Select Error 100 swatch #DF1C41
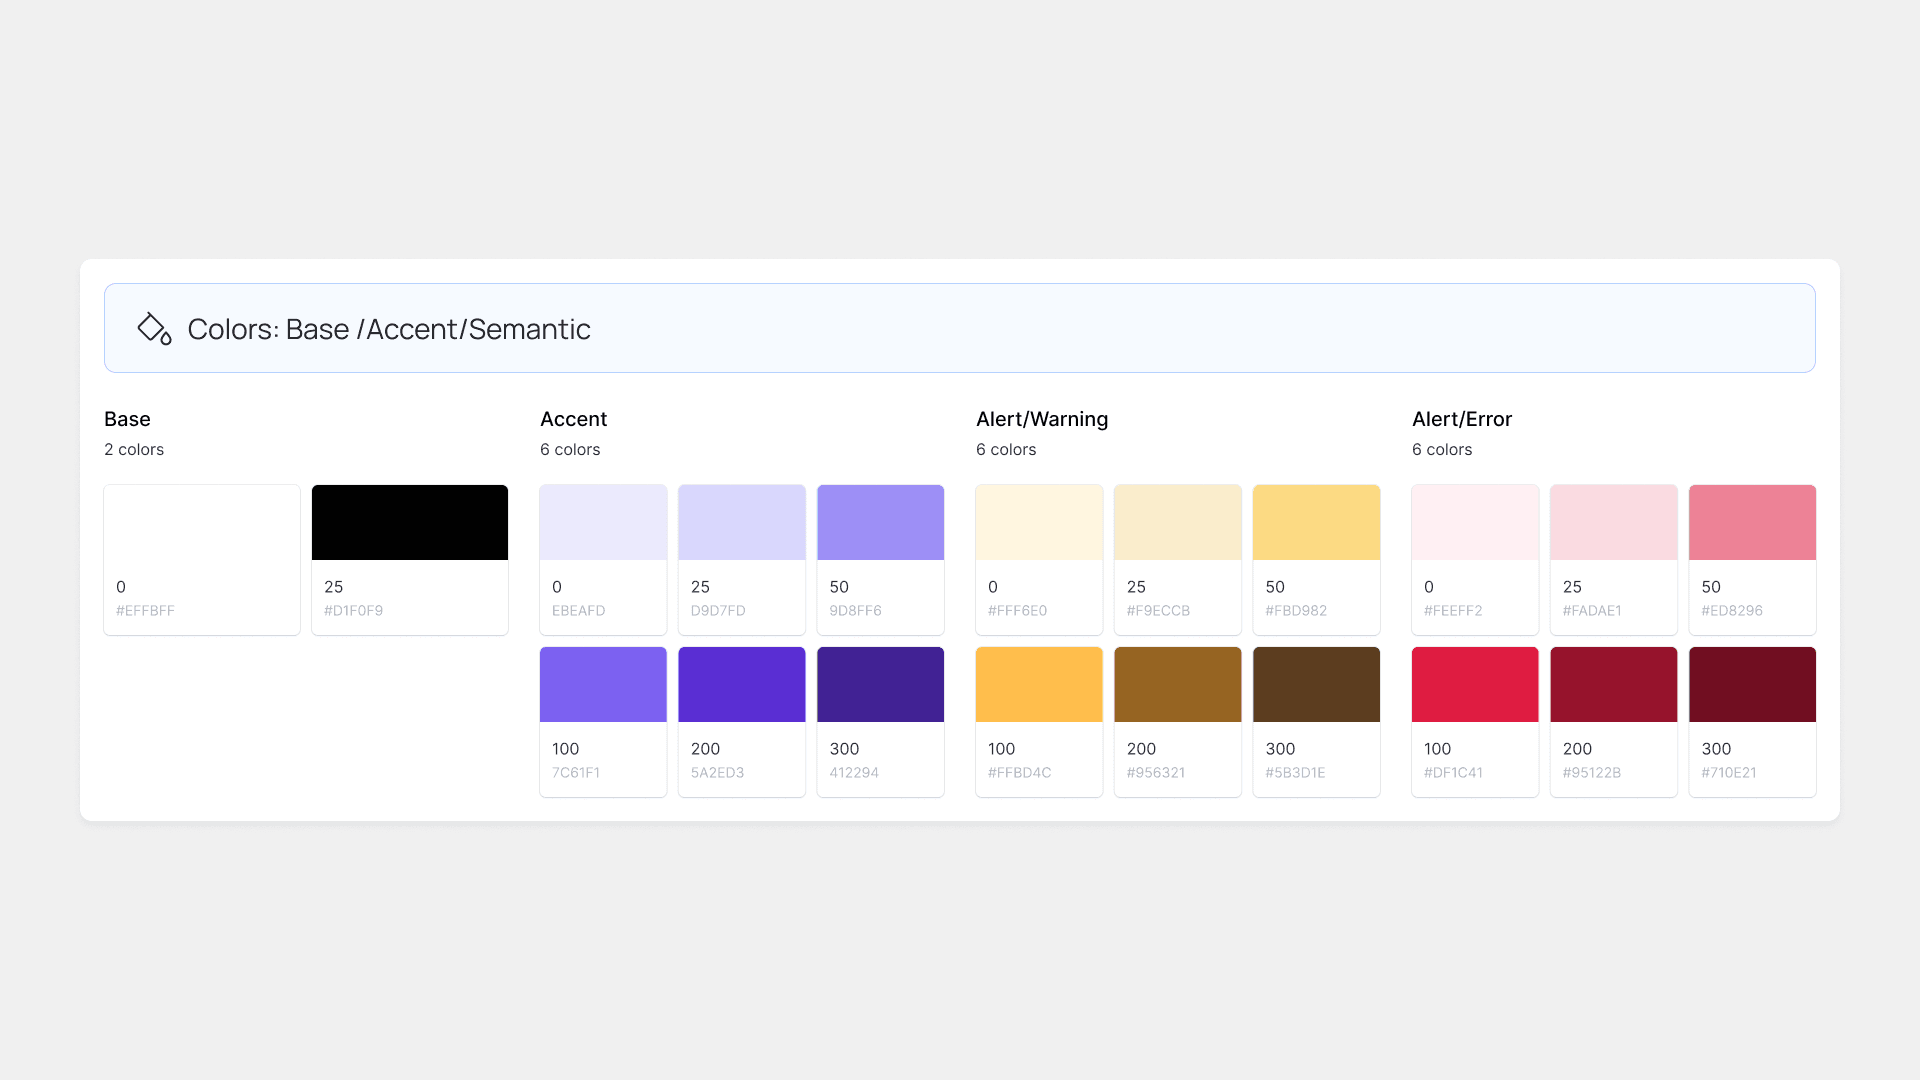This screenshot has width=1920, height=1080. 1475,685
